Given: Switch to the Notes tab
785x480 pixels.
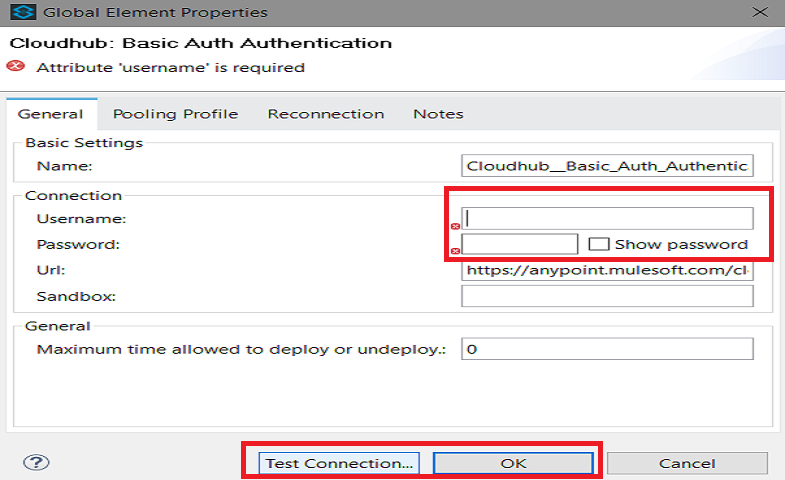Looking at the screenshot, I should (438, 114).
